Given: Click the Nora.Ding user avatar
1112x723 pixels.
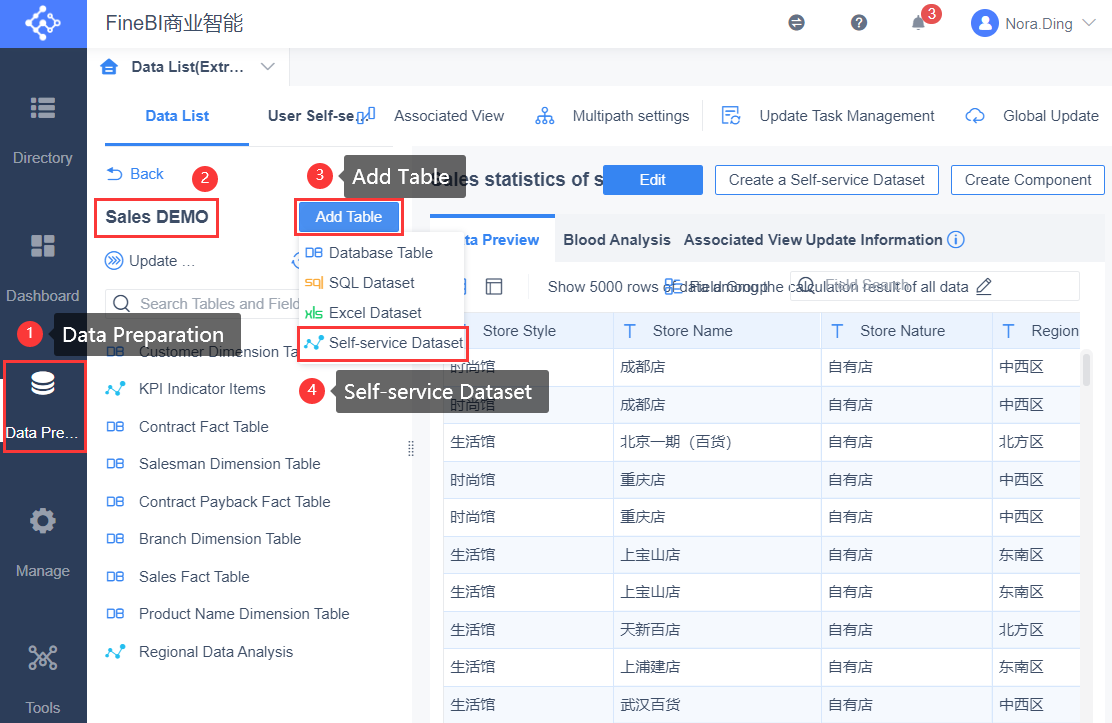Looking at the screenshot, I should 984,23.
